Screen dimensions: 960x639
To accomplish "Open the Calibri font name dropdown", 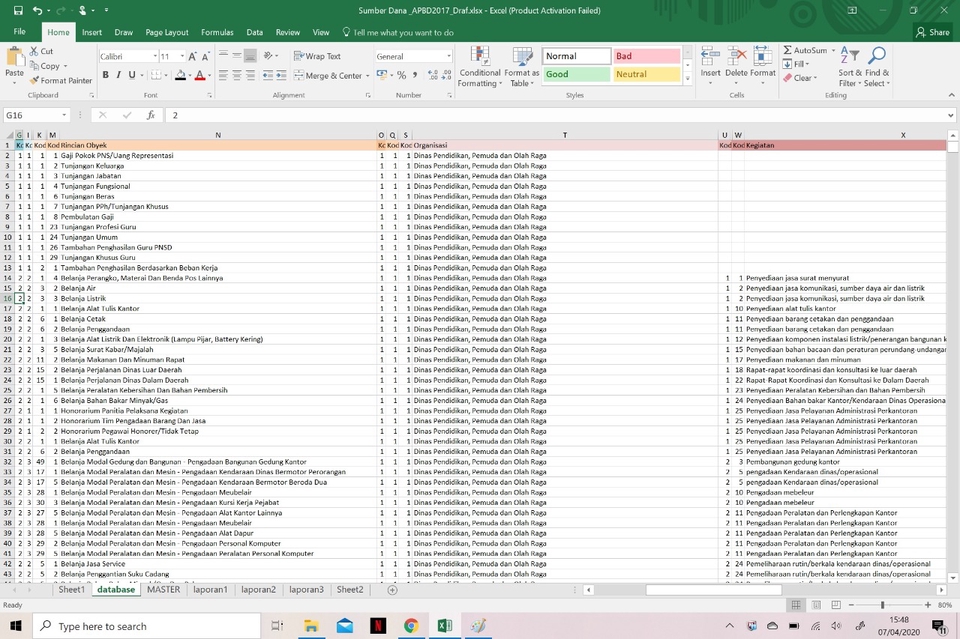I will [x=155, y=56].
